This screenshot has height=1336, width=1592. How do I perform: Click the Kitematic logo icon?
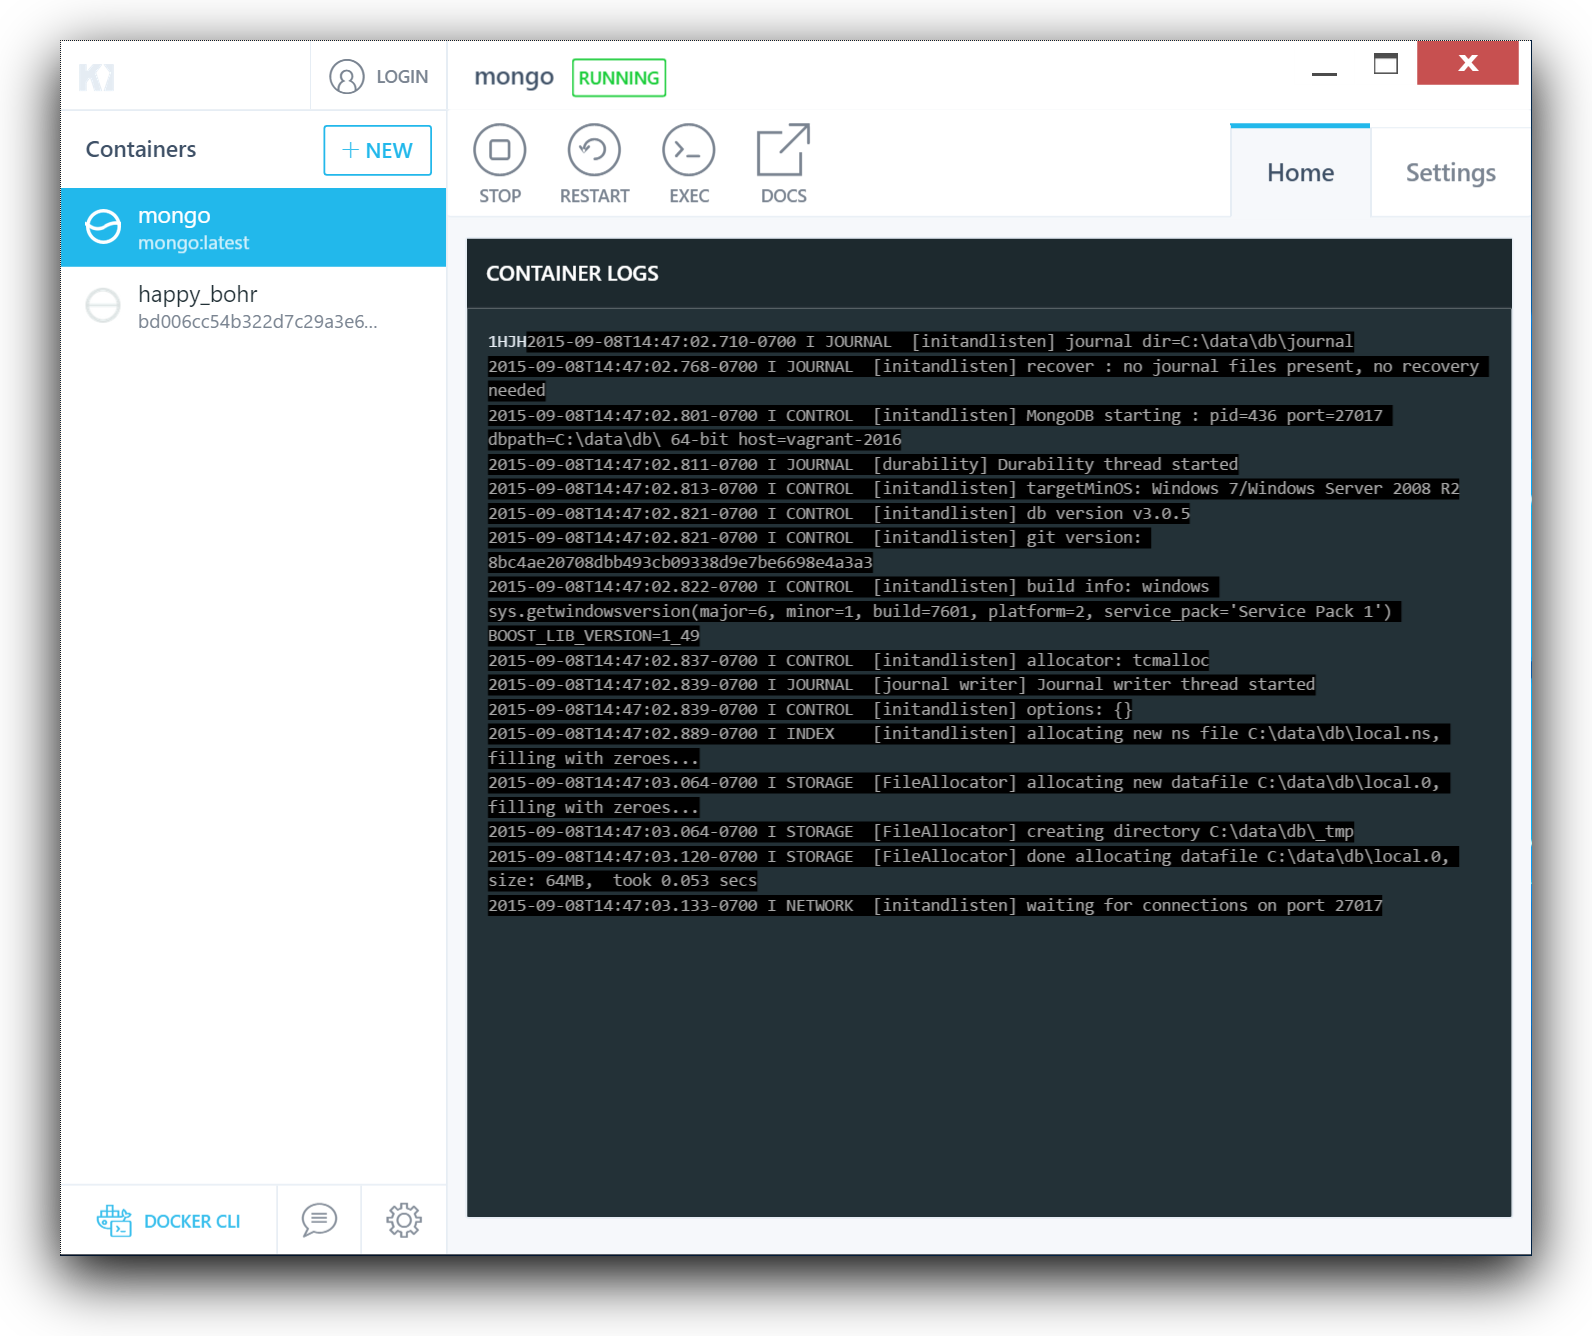point(97,77)
